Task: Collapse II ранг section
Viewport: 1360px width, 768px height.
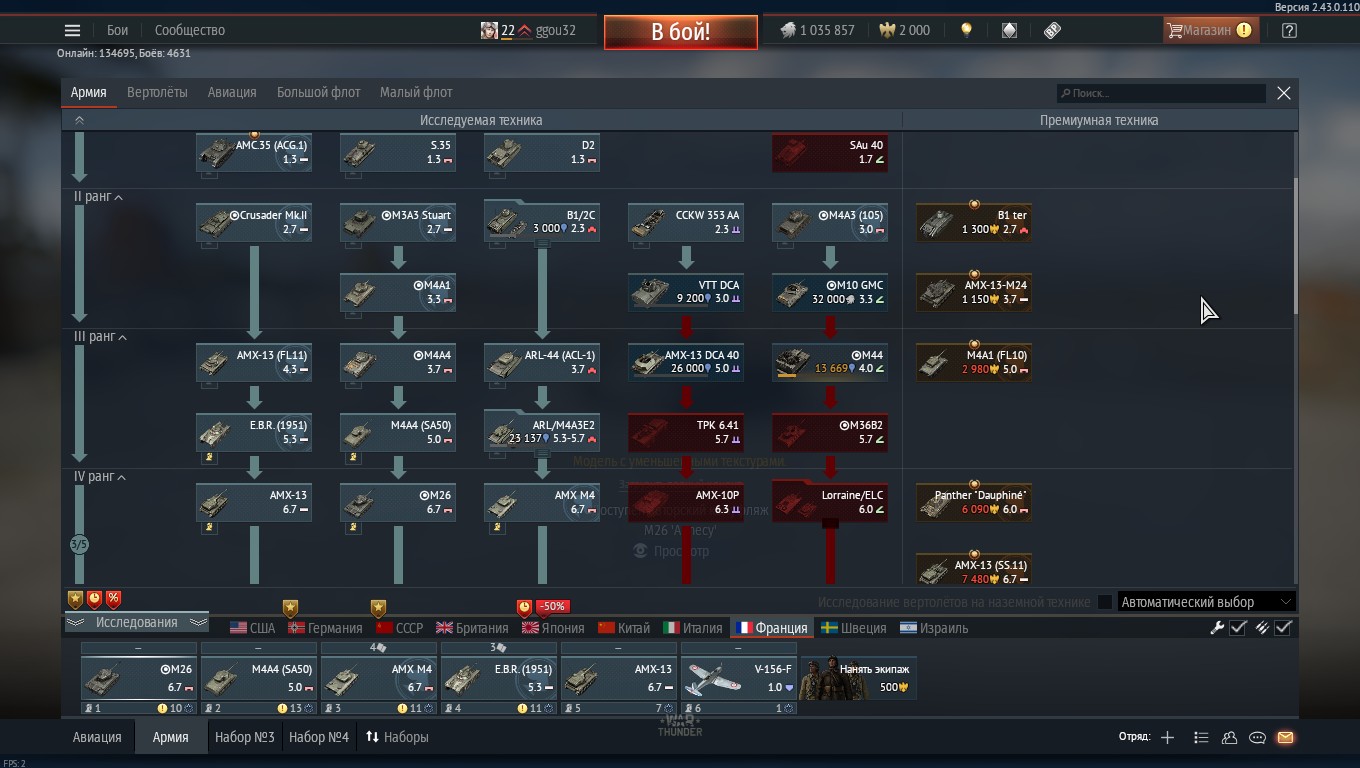Action: tap(98, 197)
